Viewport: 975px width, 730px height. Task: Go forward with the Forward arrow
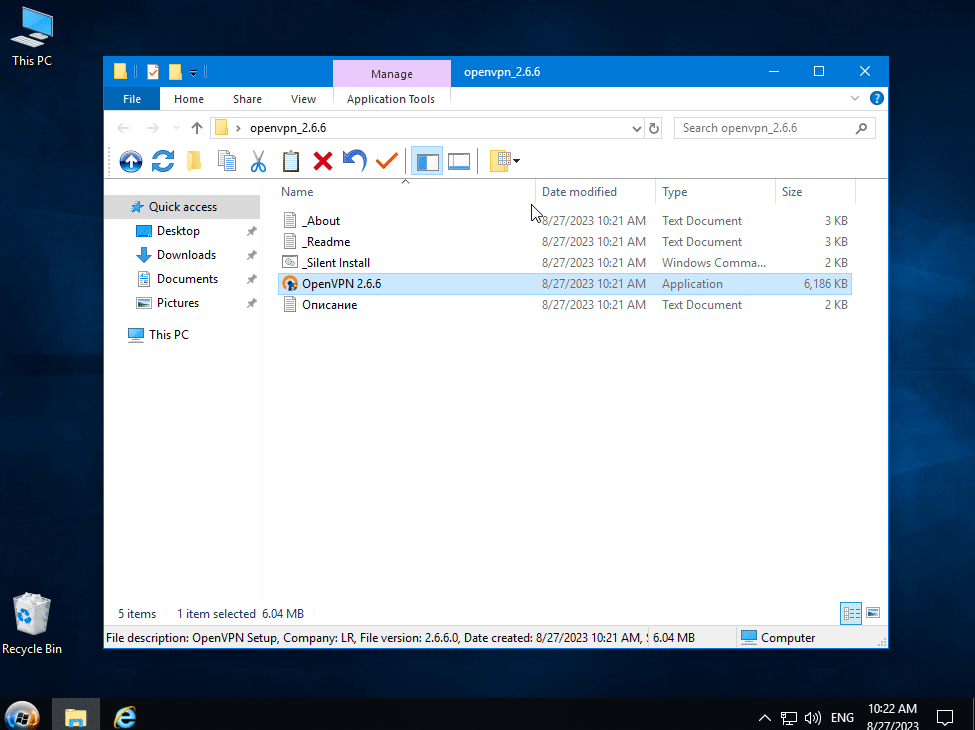[x=152, y=128]
